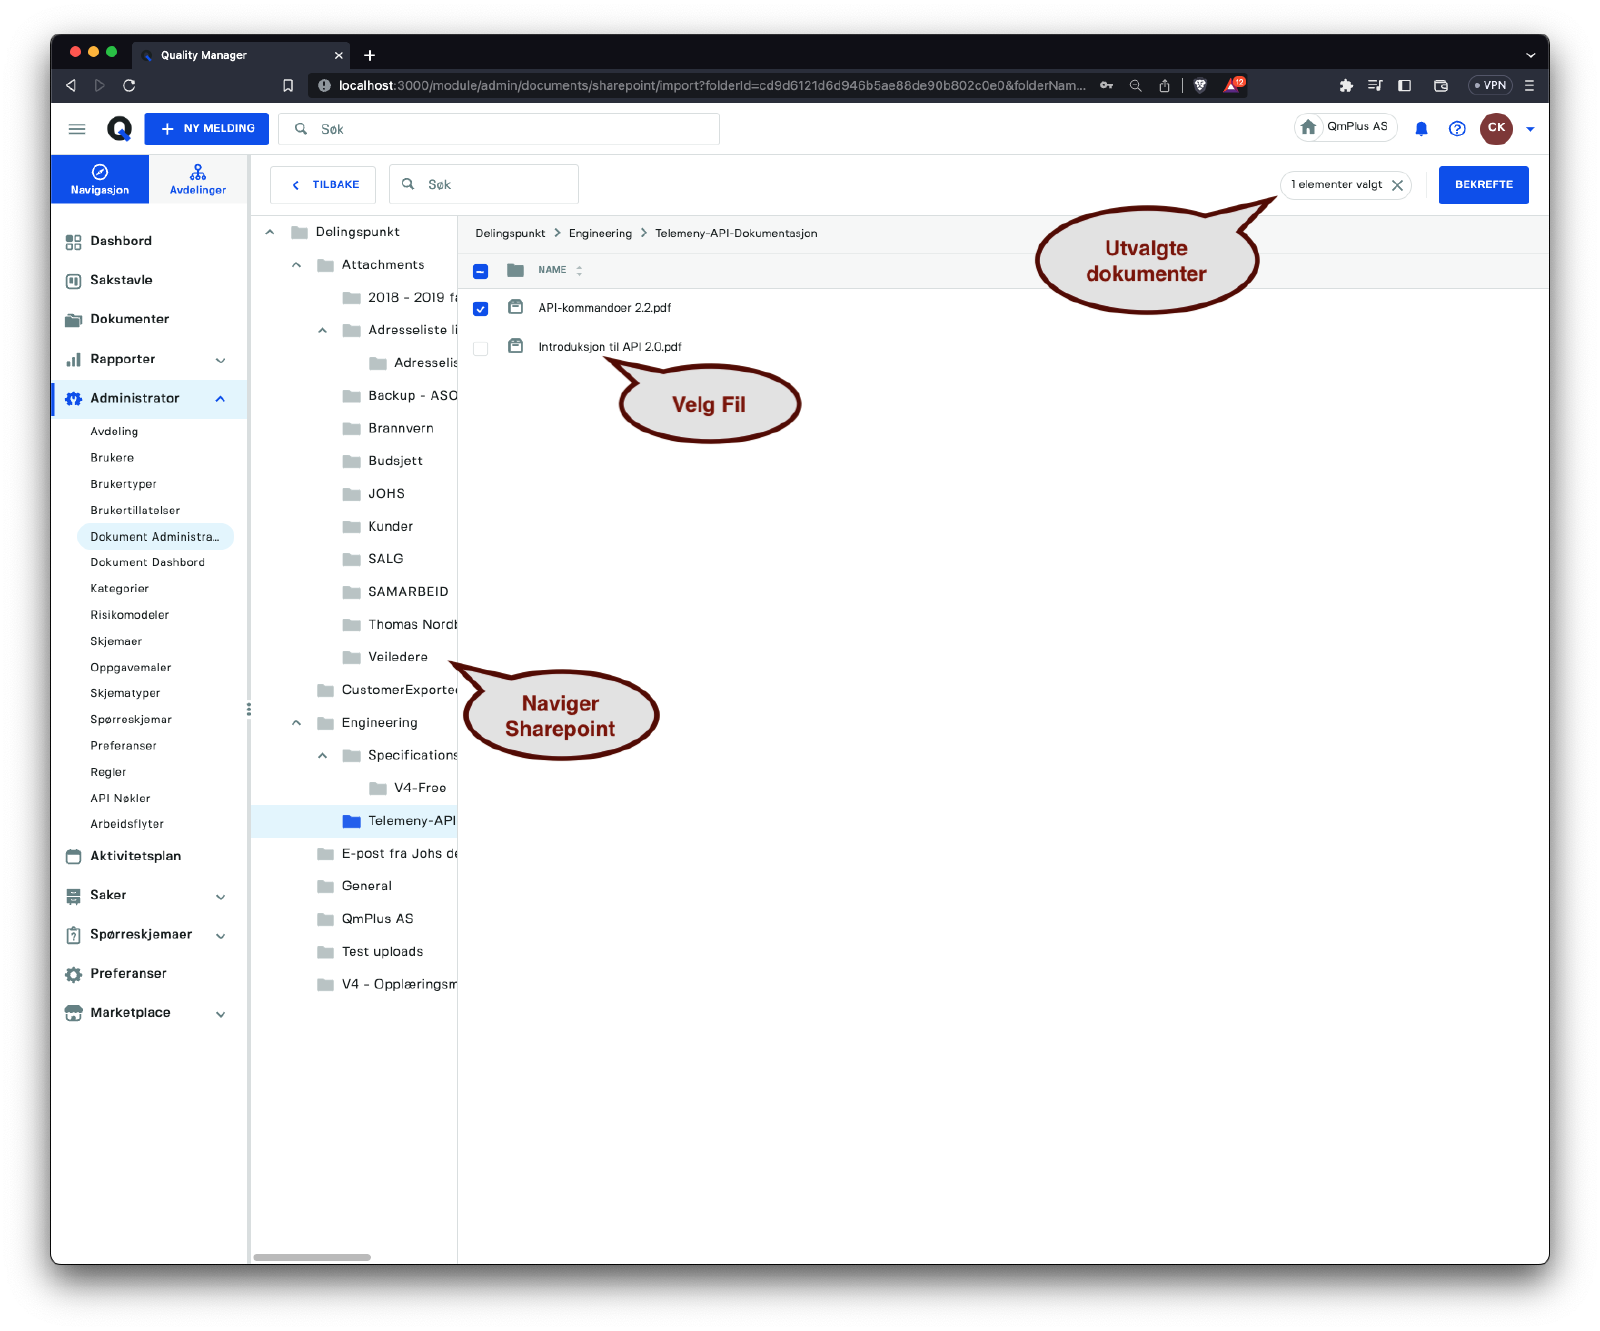Collapse the Specifications folder chevron

pyautogui.click(x=323, y=756)
